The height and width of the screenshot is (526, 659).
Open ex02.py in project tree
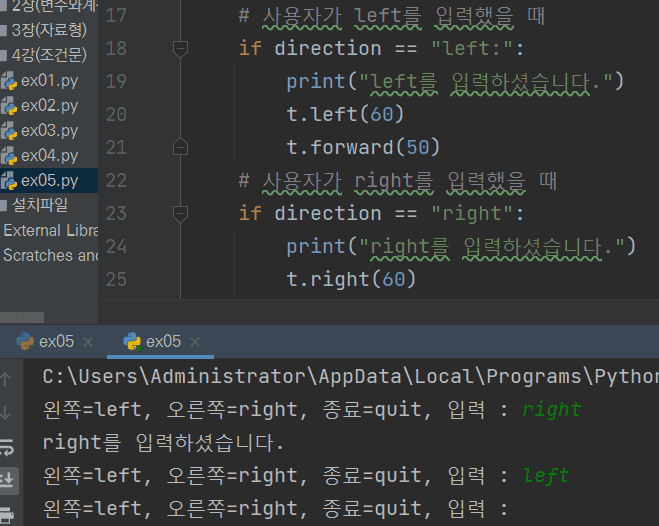50,106
